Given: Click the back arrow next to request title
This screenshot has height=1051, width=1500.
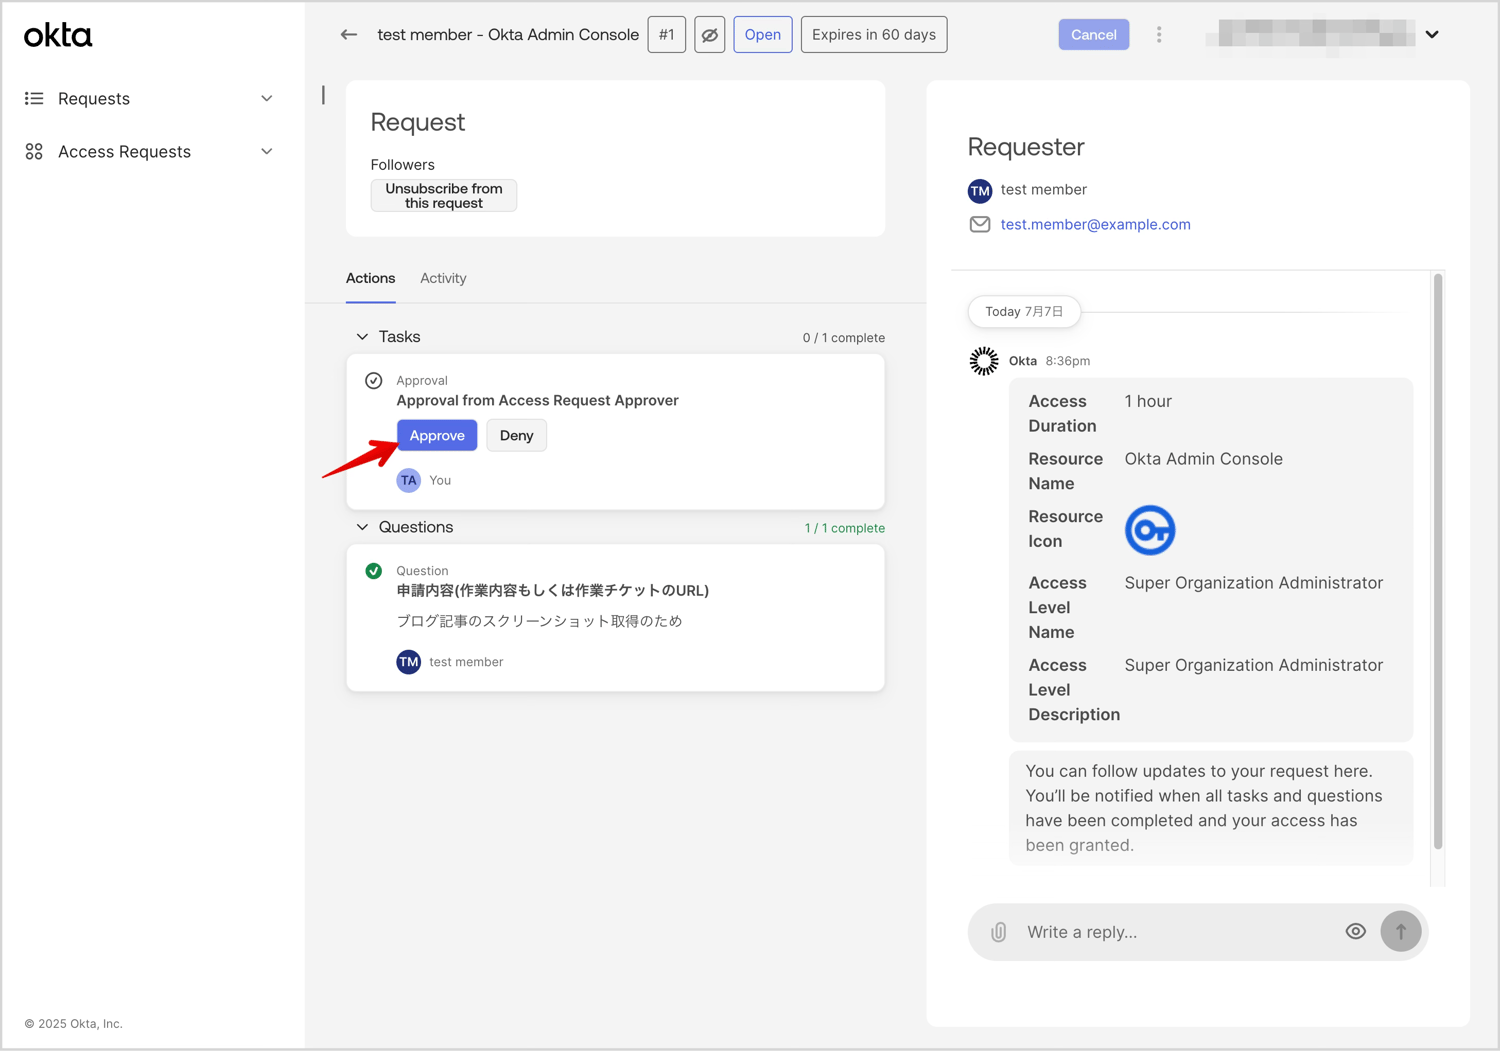Looking at the screenshot, I should click(x=348, y=34).
